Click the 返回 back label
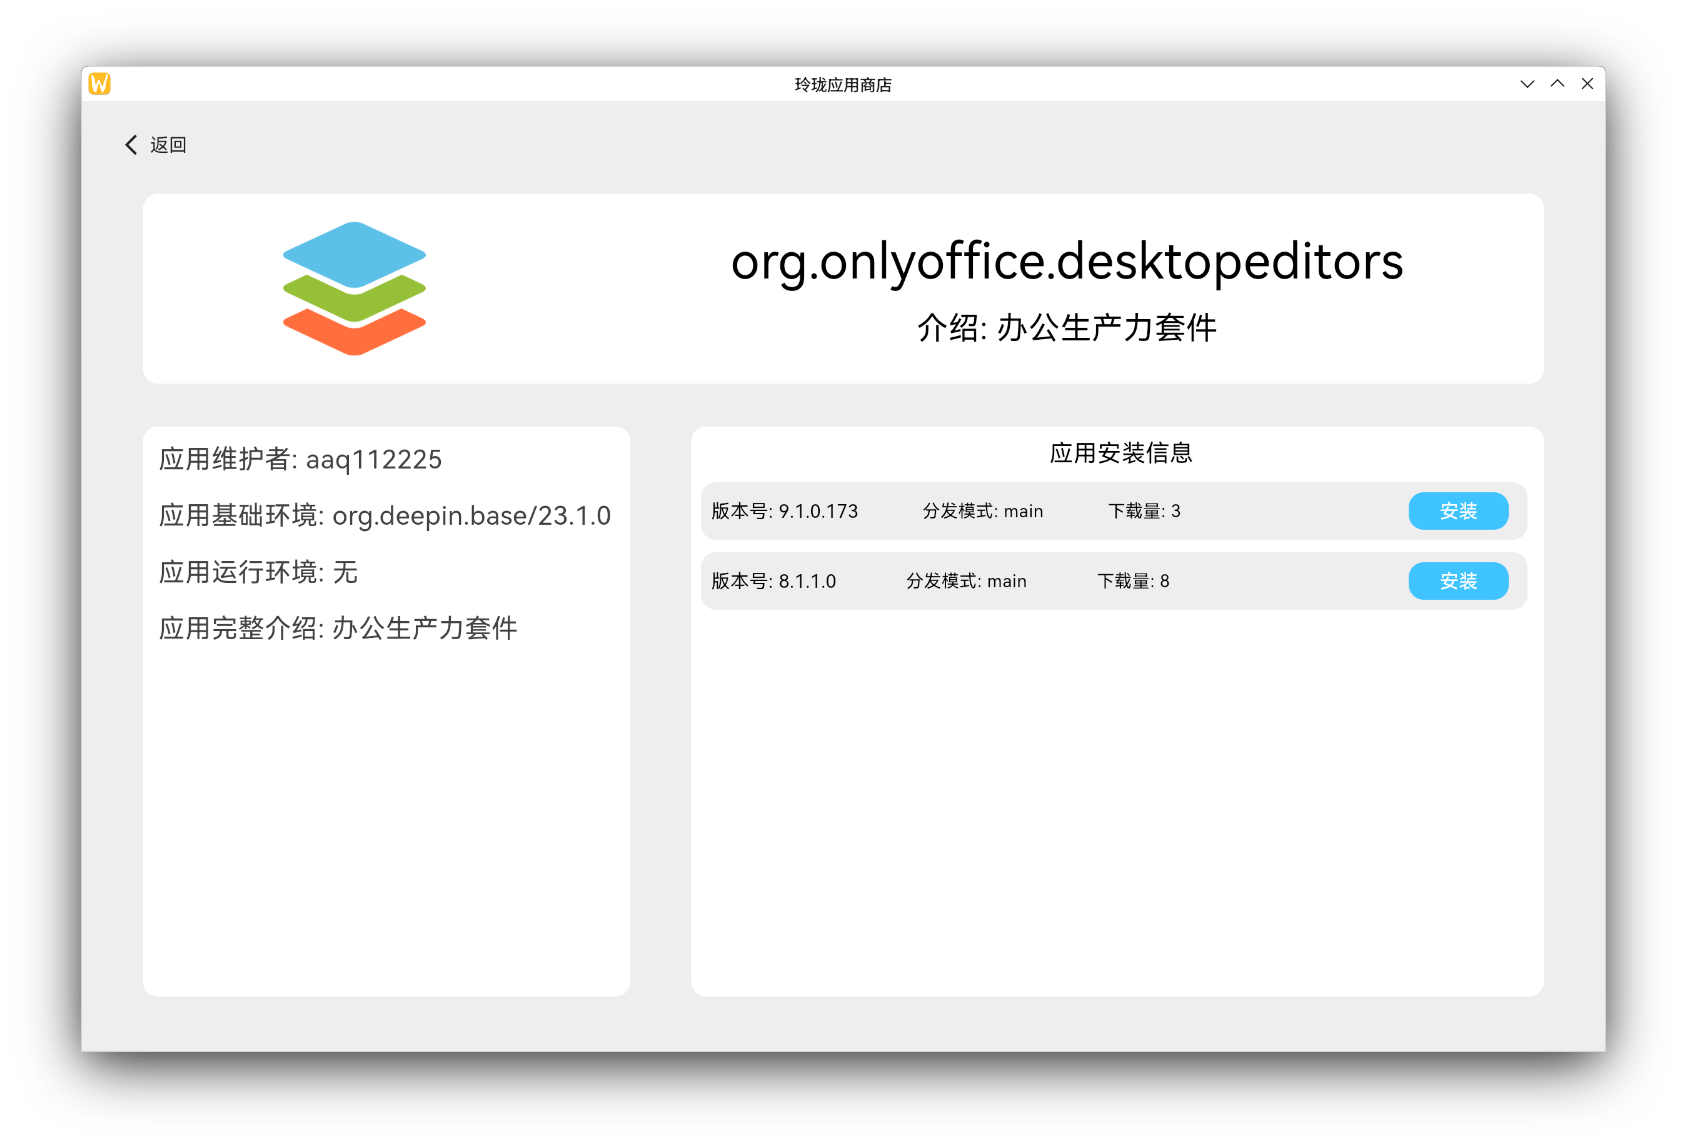1687x1148 pixels. [x=168, y=145]
